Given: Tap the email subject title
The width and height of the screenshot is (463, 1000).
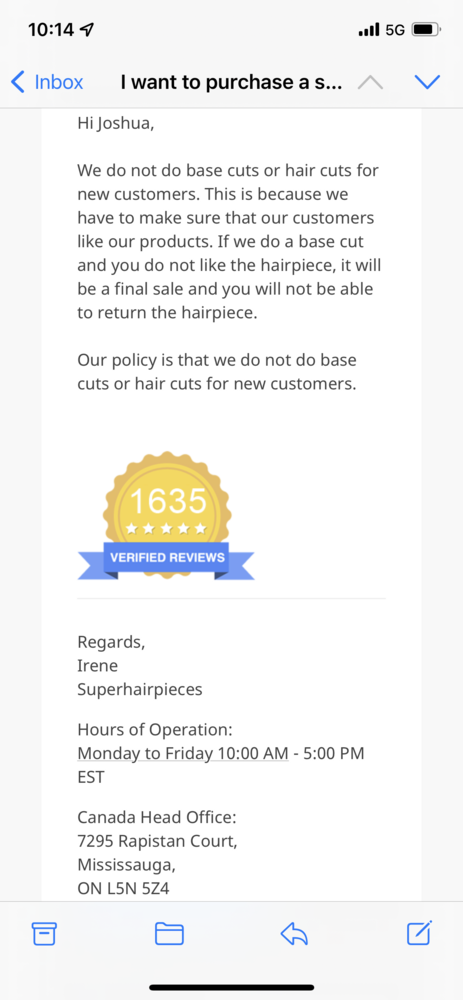Looking at the screenshot, I should [x=232, y=82].
